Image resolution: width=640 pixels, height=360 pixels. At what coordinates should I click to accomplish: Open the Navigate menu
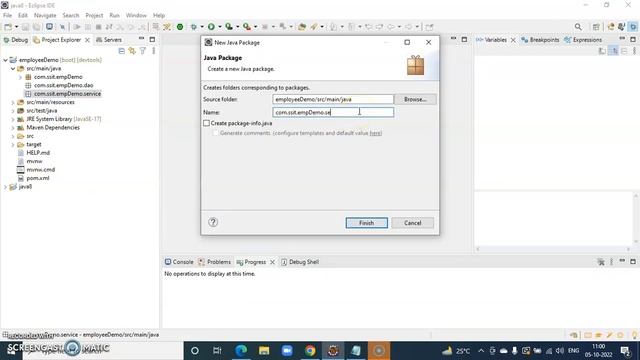point(45,16)
